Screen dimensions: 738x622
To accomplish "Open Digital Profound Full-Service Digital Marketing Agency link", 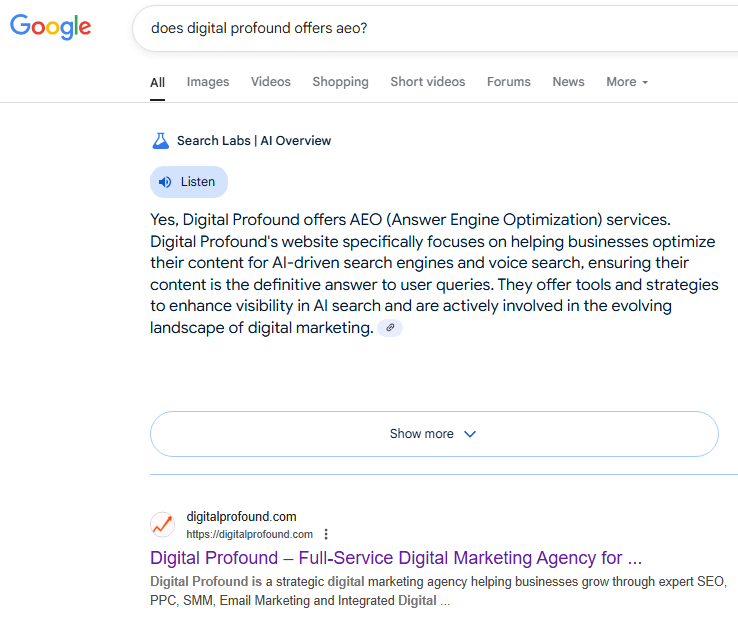I will 396,558.
